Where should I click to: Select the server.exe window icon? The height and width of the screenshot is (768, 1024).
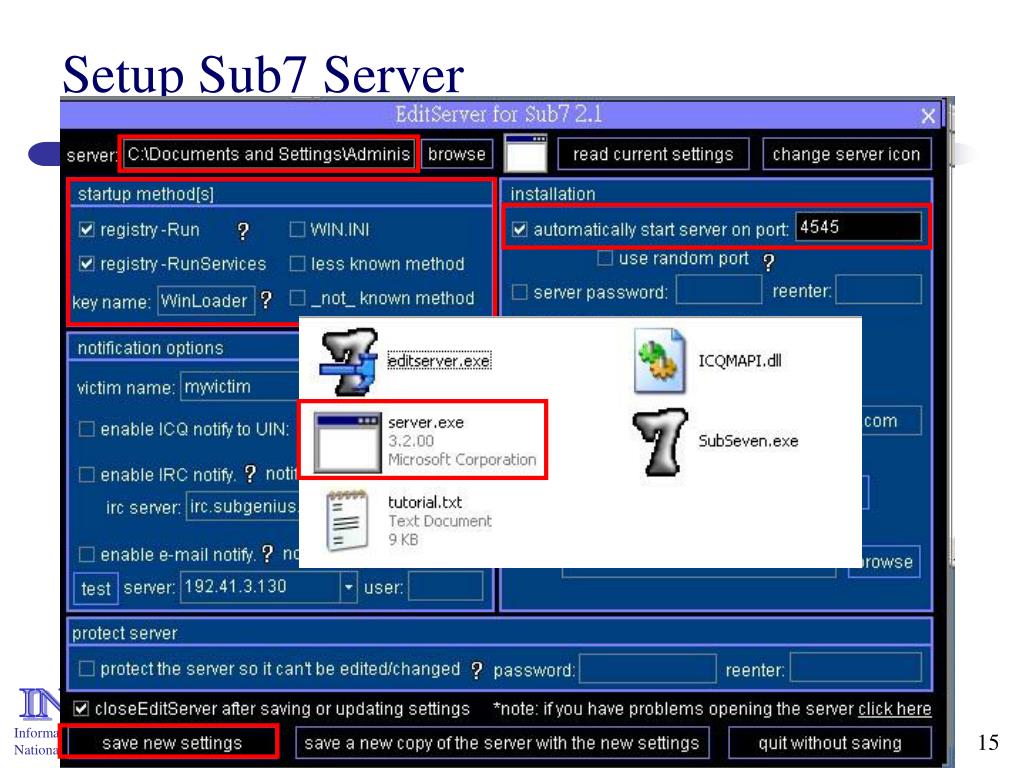click(347, 442)
